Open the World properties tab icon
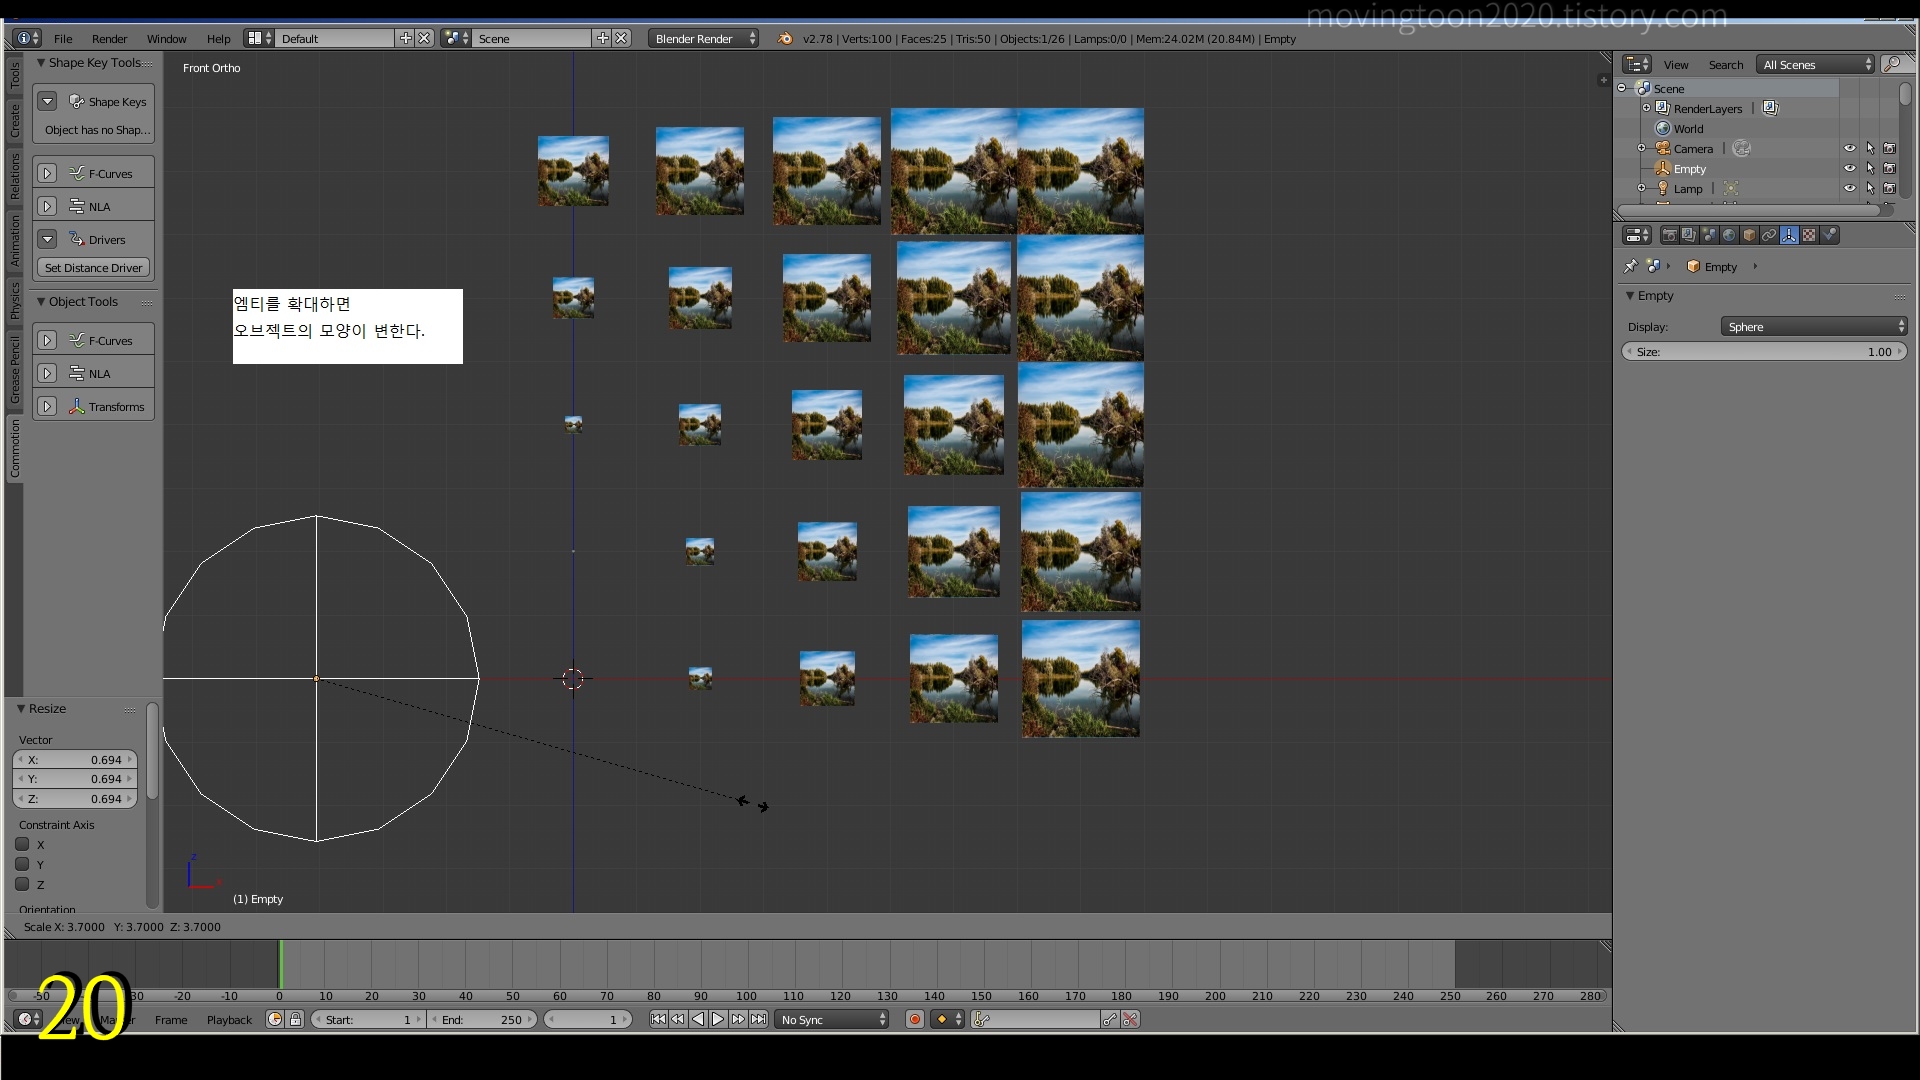This screenshot has width=1920, height=1080. coord(1729,235)
